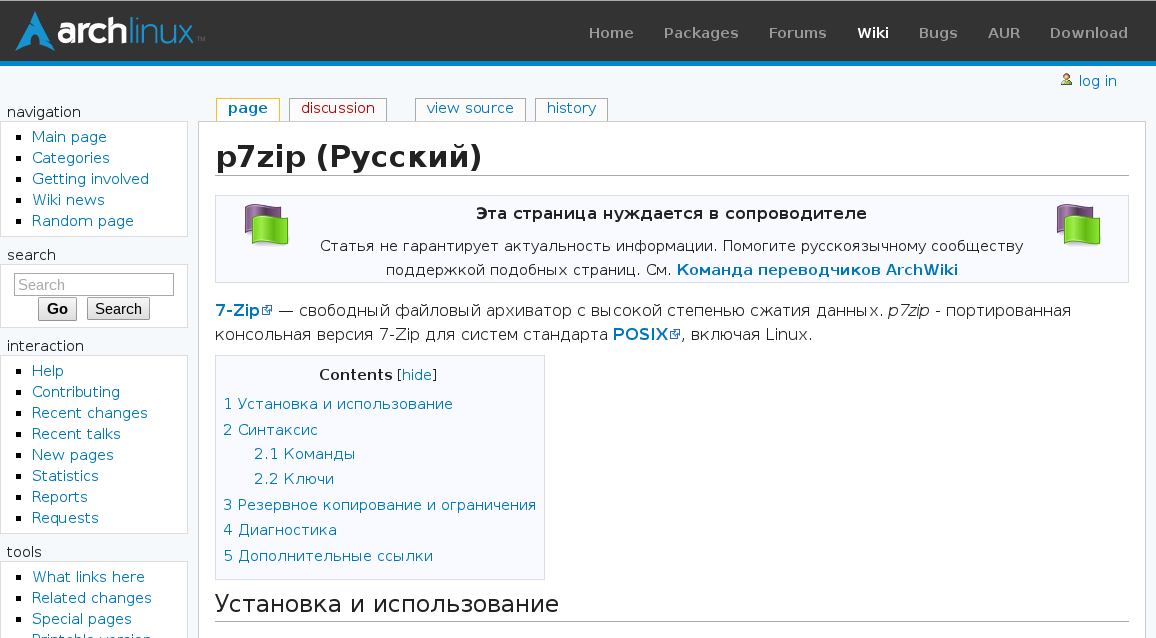The image size is (1156, 638).
Task: Open Special pages link
Action: [82, 619]
